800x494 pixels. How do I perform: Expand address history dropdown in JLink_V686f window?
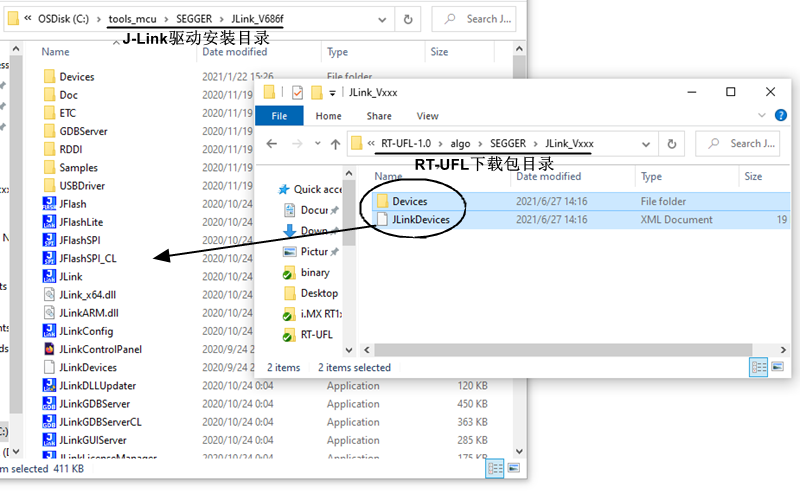pyautogui.click(x=382, y=20)
